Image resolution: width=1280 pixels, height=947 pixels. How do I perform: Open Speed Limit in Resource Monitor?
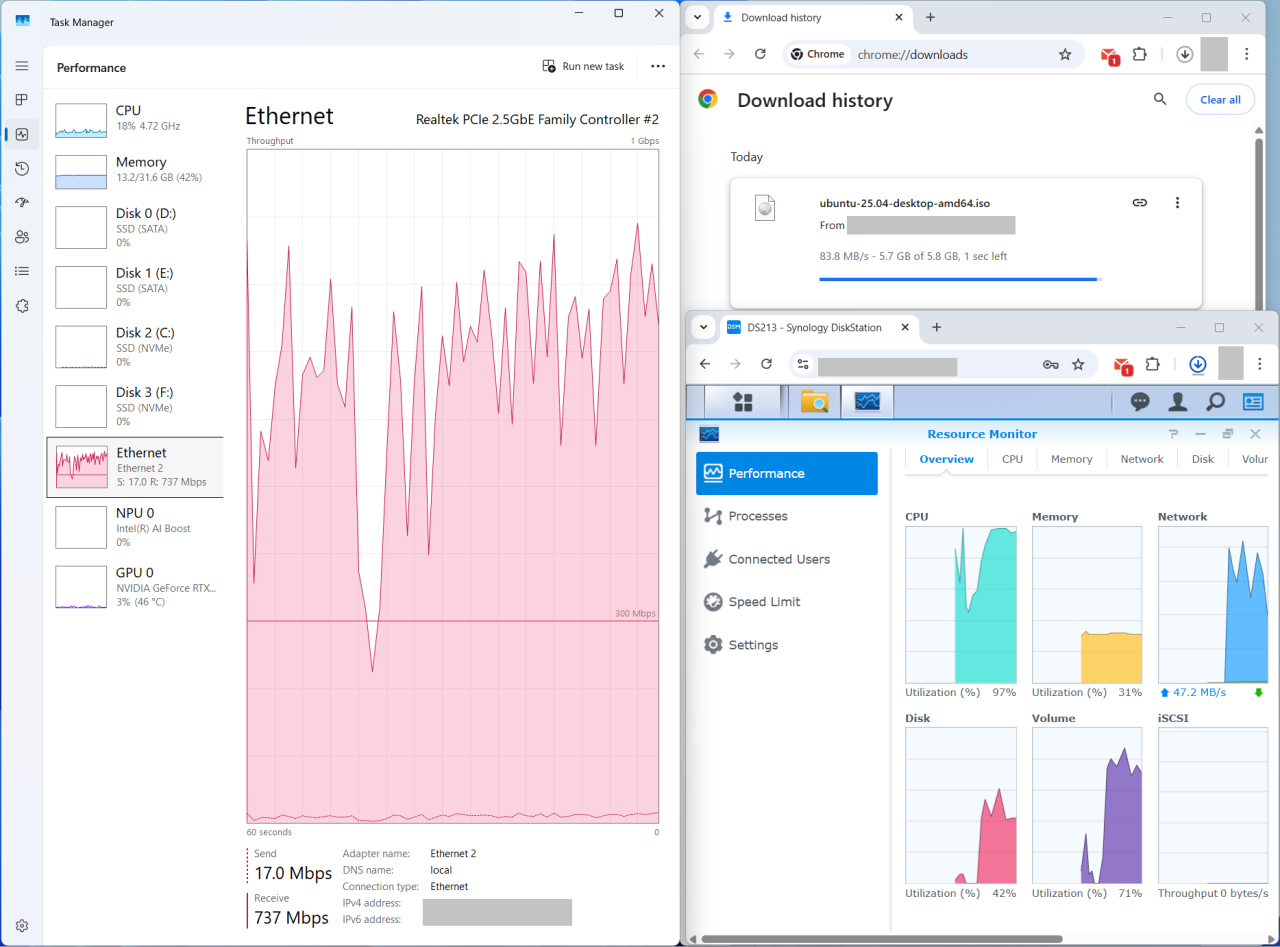click(x=787, y=602)
